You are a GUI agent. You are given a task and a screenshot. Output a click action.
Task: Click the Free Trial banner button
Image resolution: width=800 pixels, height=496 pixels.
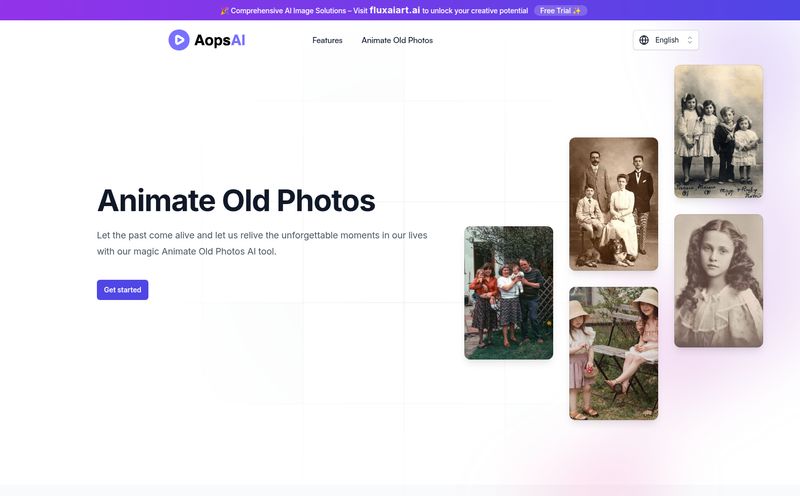560,11
